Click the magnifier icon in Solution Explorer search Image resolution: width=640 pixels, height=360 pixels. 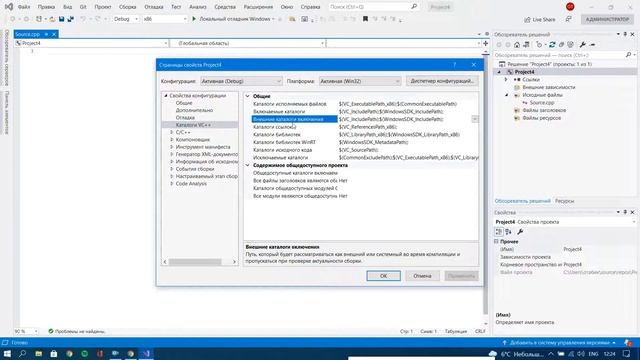click(628, 55)
